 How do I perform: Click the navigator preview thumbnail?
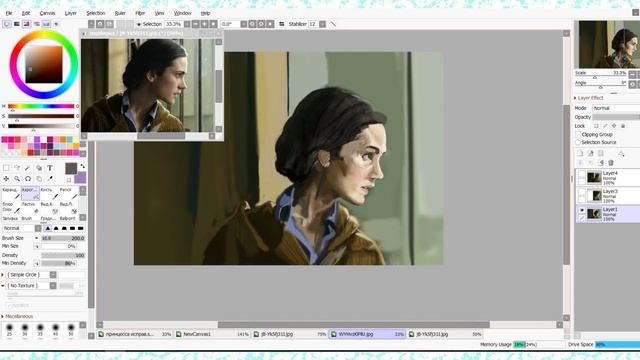(609, 44)
